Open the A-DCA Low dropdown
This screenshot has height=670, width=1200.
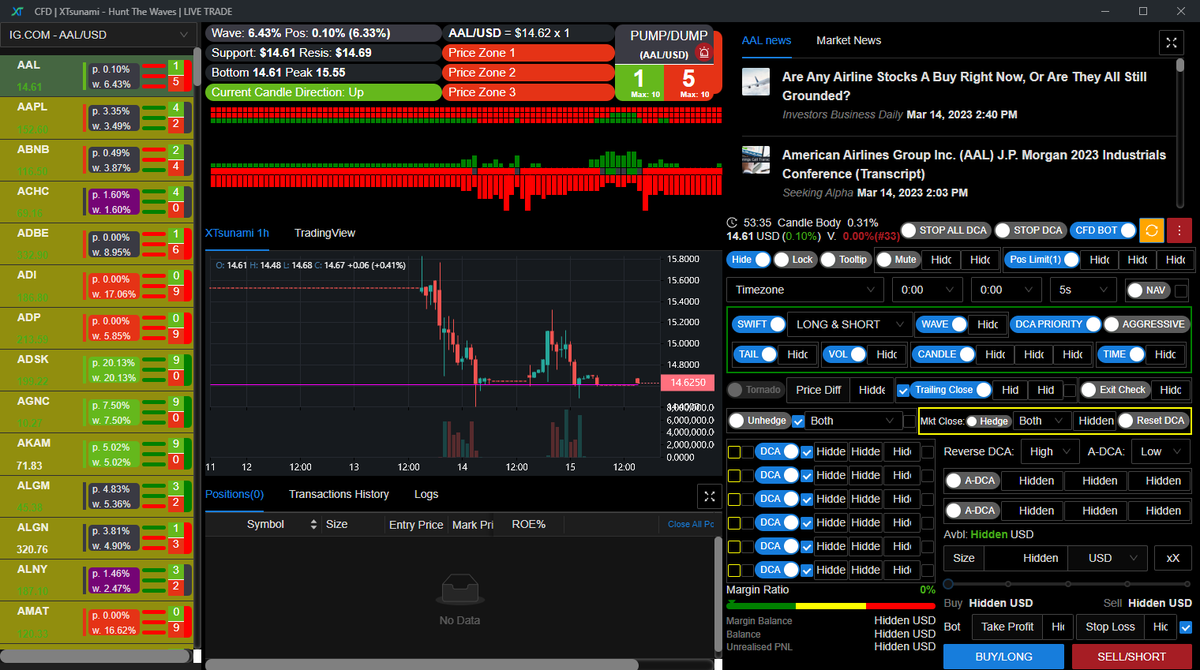tap(1162, 452)
